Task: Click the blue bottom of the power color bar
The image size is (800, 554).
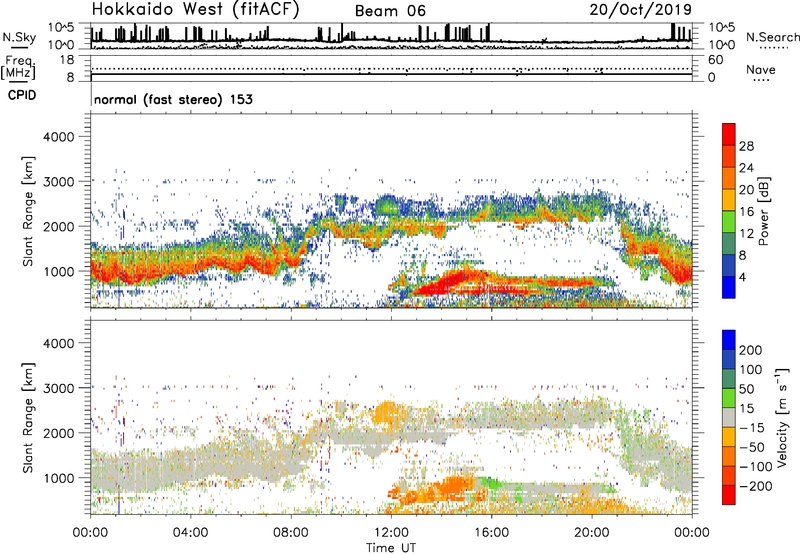Action: pyautogui.click(x=729, y=287)
